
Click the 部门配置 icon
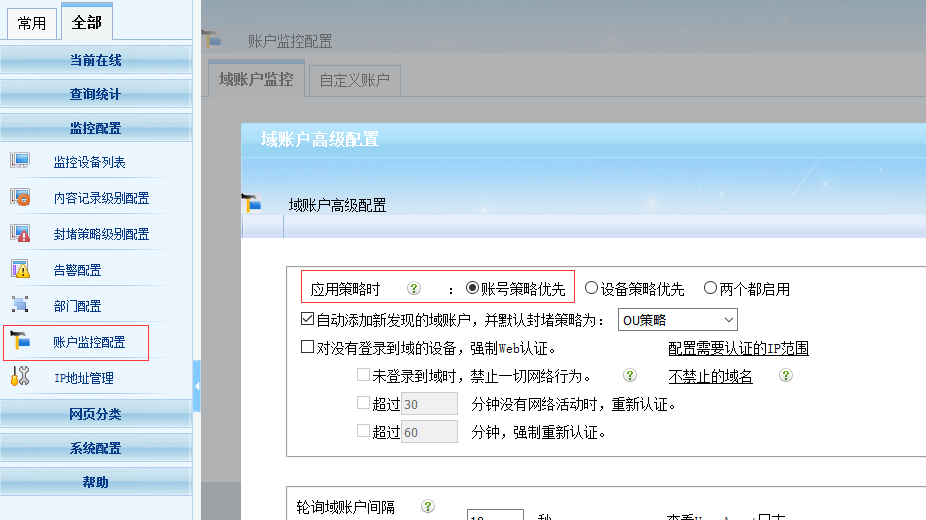20,306
